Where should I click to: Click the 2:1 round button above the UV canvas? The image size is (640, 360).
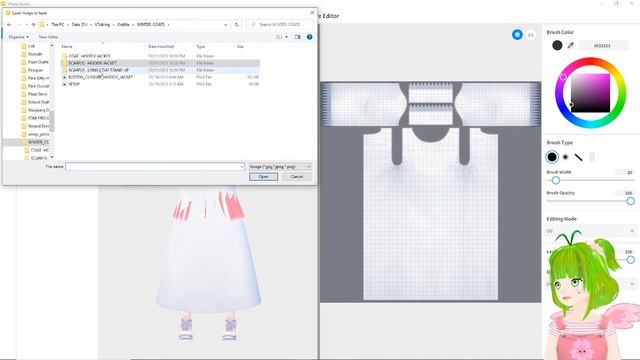[x=530, y=35]
